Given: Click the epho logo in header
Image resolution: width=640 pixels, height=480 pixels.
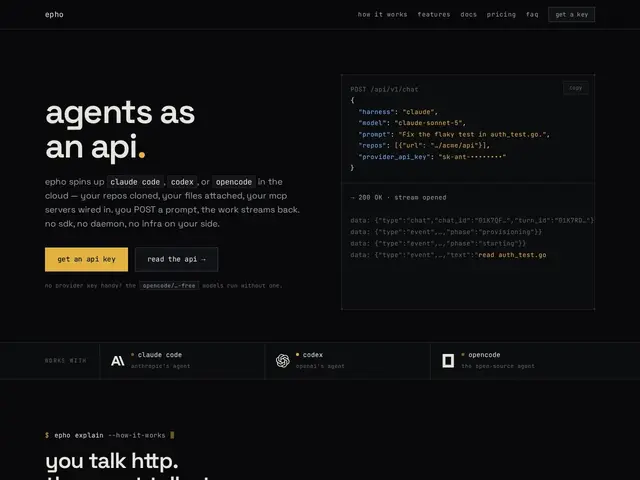Looking at the screenshot, I should coord(54,15).
